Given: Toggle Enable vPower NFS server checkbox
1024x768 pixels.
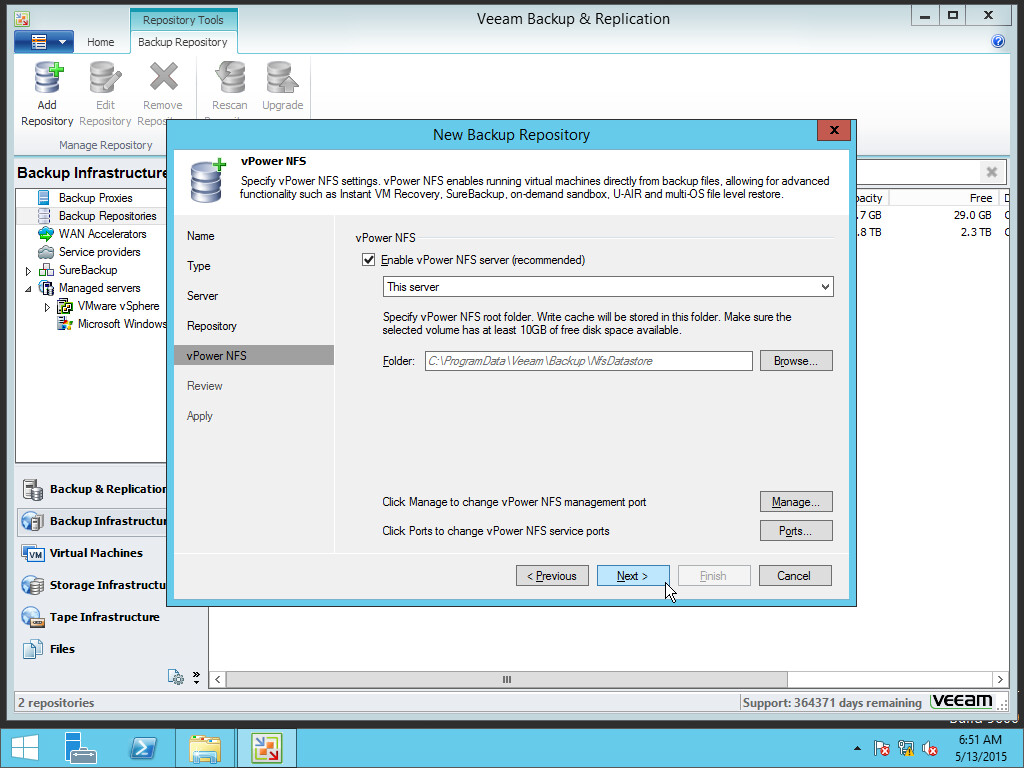Looking at the screenshot, I should (x=368, y=260).
